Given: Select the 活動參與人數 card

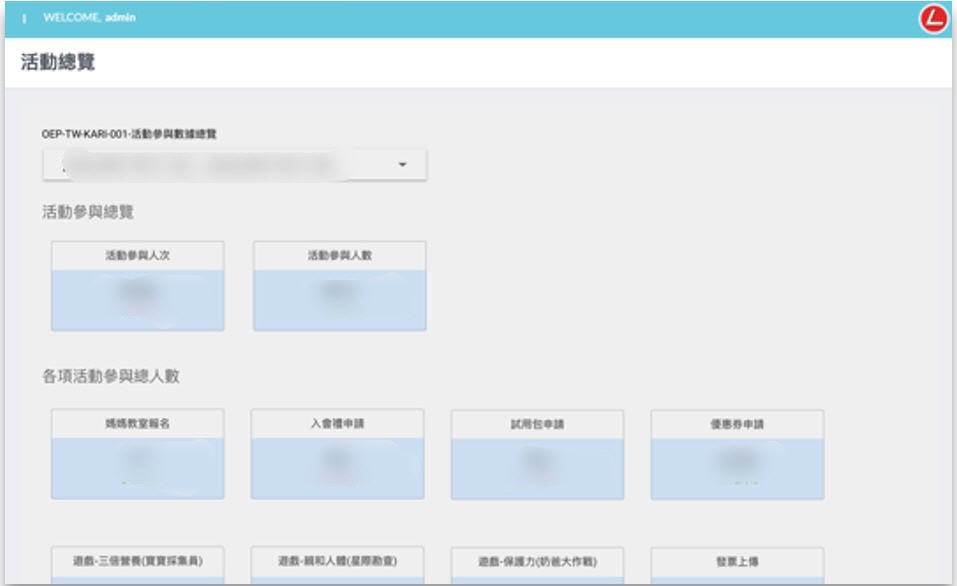Looking at the screenshot, I should coord(339,286).
